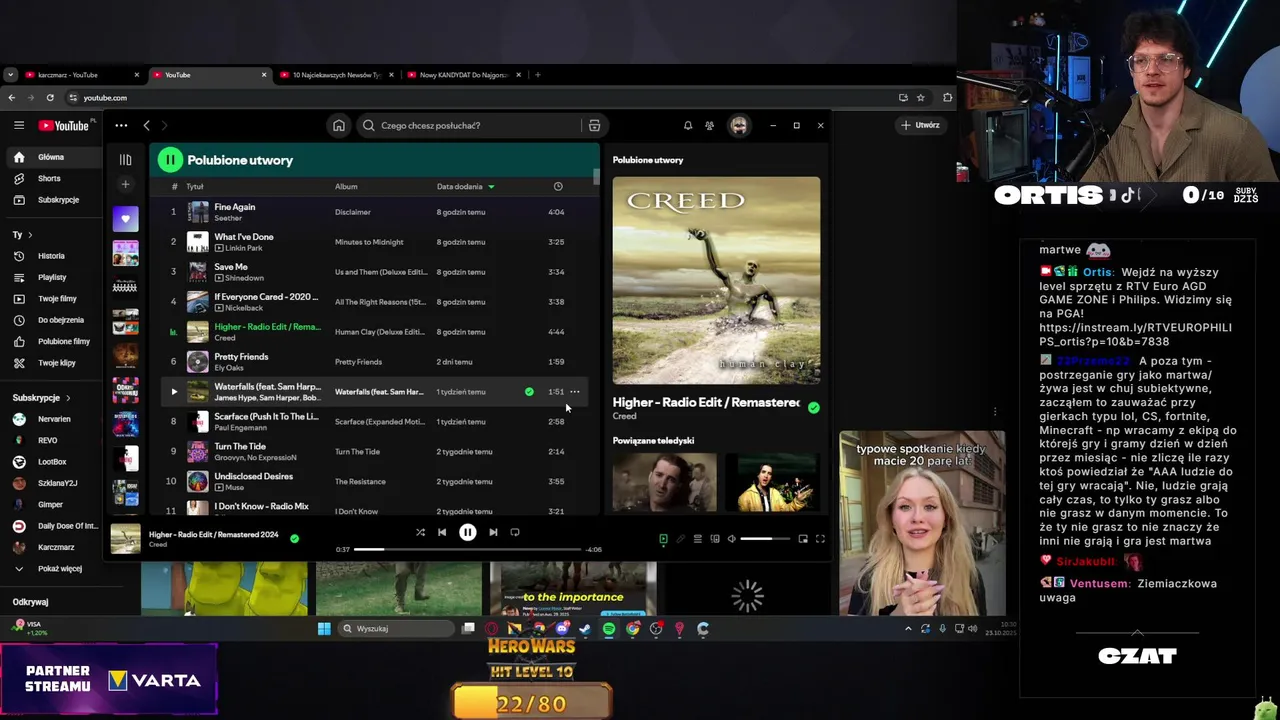Click YouTube Utwórz create button
Image resolution: width=1280 pixels, height=720 pixels.
click(920, 125)
